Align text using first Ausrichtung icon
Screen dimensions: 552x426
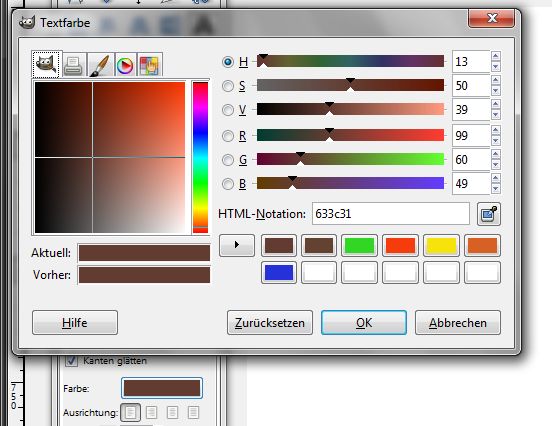pyautogui.click(x=130, y=412)
